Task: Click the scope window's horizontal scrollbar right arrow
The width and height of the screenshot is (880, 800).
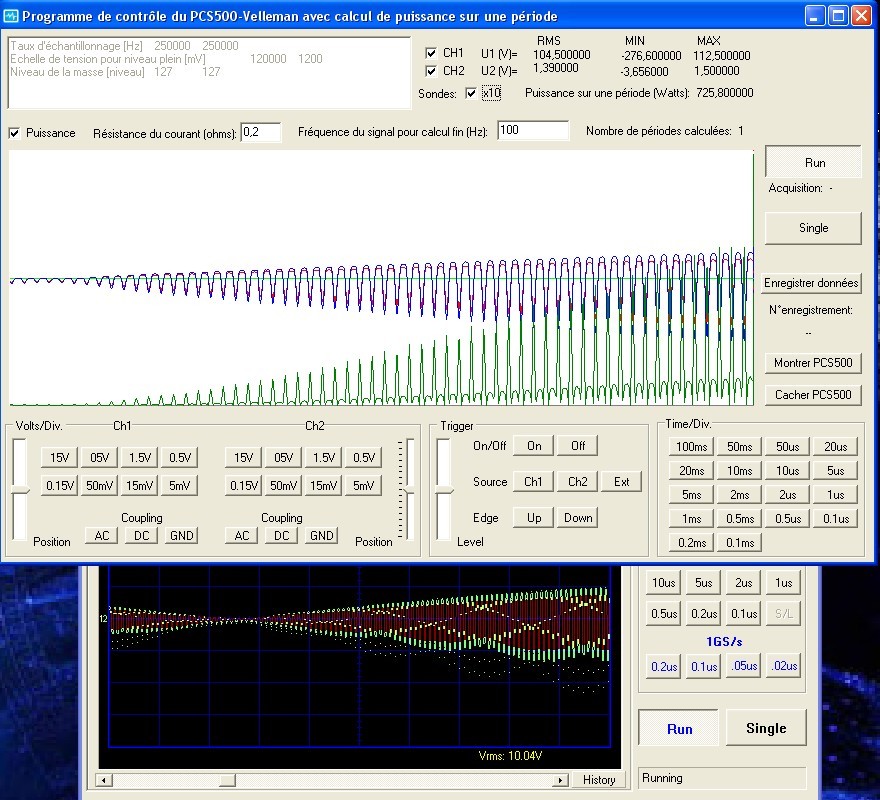Action: (x=560, y=780)
